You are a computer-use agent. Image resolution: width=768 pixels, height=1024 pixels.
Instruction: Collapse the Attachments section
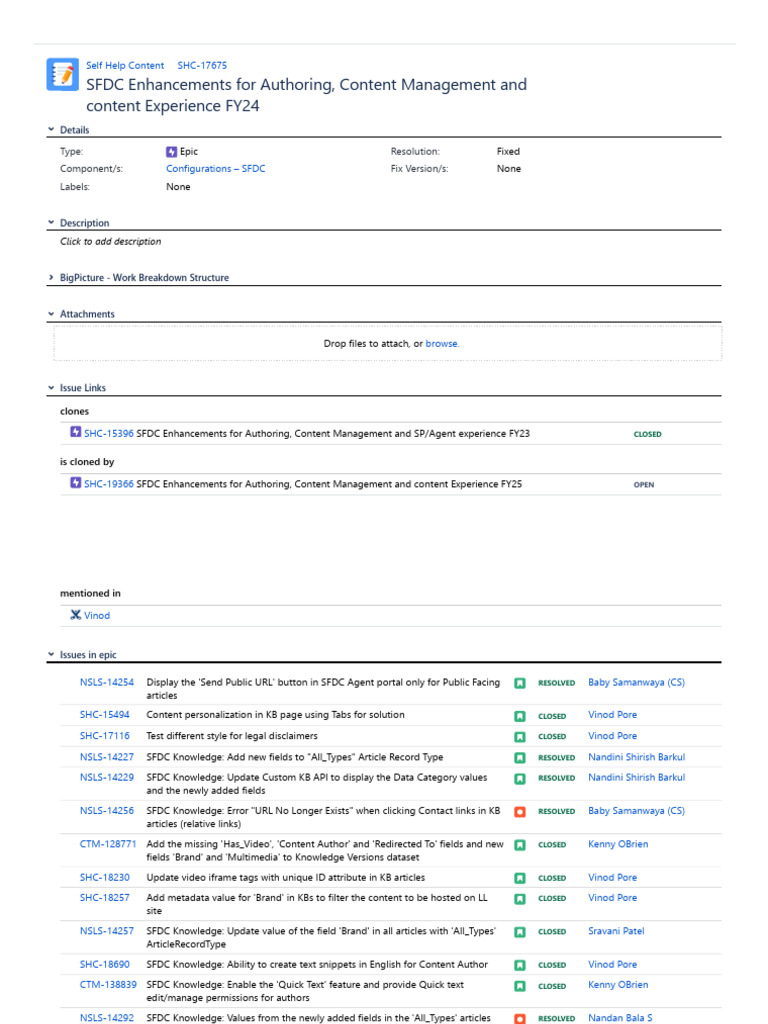(51, 313)
